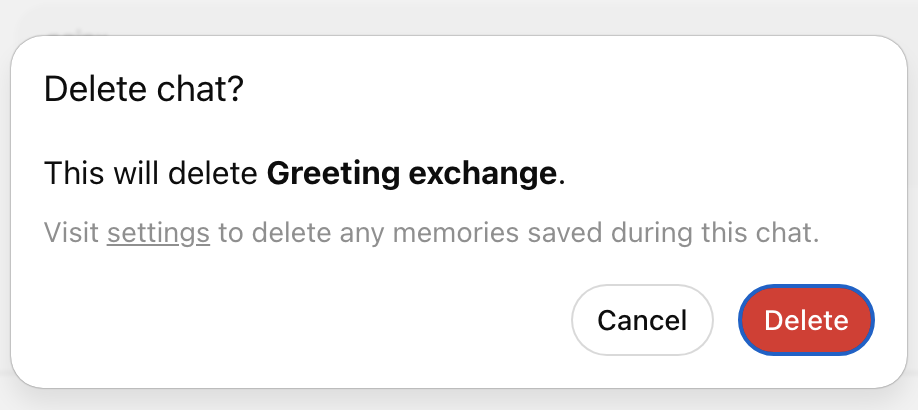Click the red Delete button
The image size is (918, 410).
pos(806,320)
